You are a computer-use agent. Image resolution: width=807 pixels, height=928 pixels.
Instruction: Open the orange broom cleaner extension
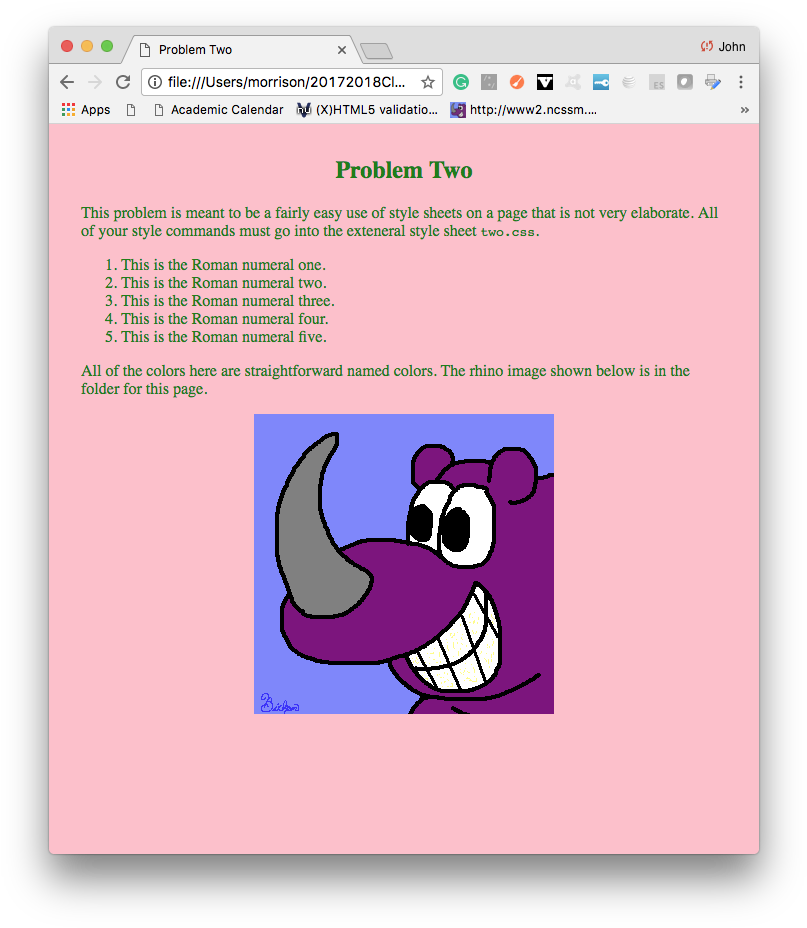click(x=517, y=82)
